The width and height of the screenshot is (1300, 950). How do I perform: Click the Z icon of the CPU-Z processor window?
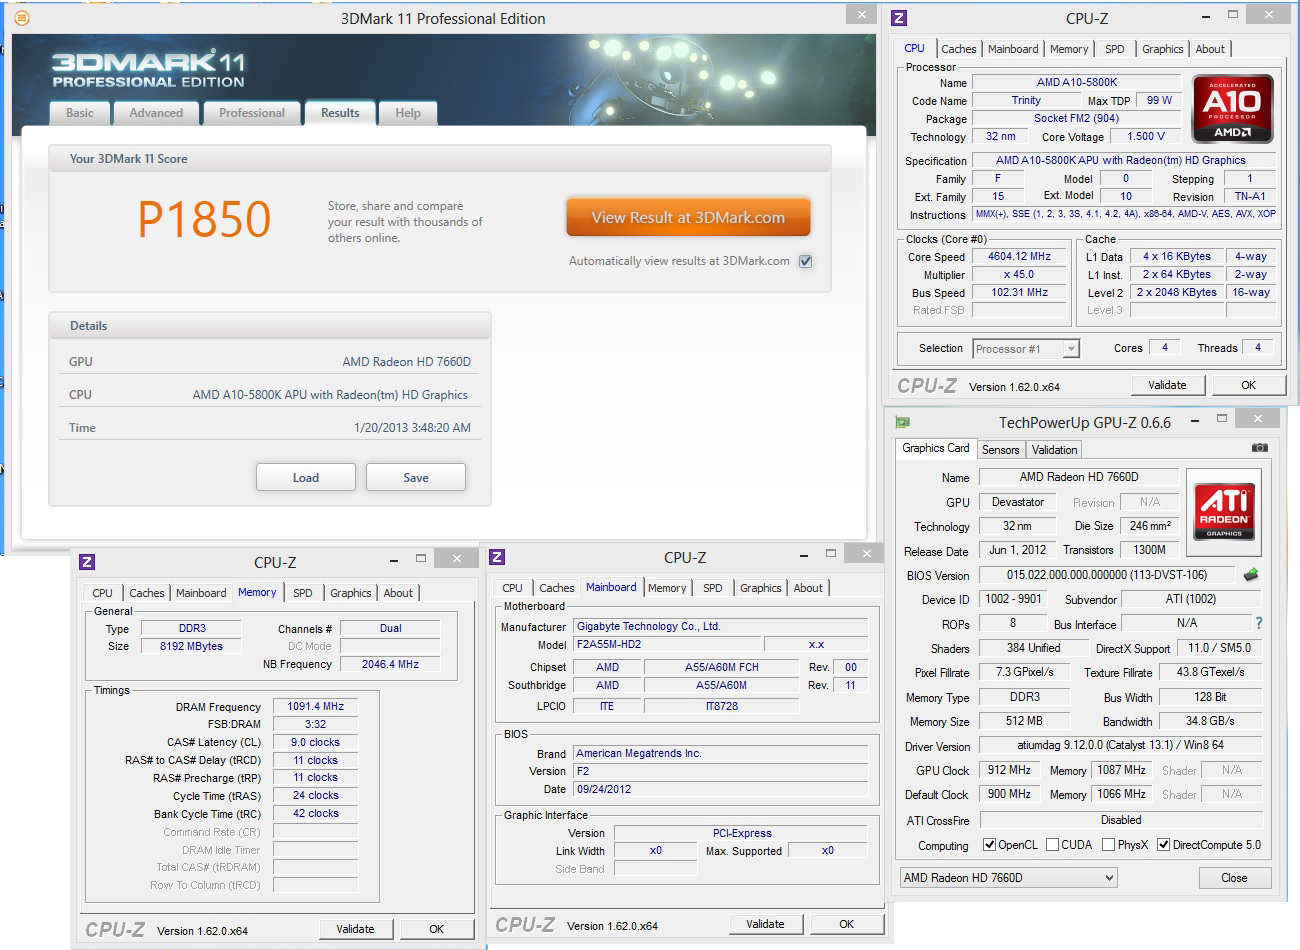pos(899,18)
